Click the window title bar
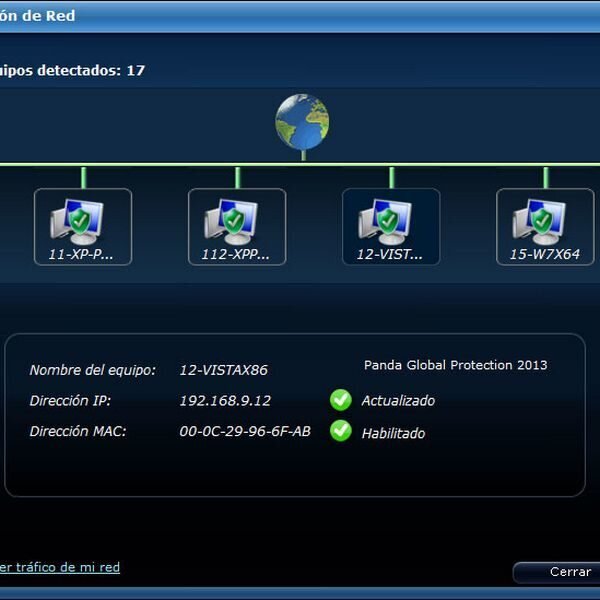This screenshot has height=600, width=600. (300, 16)
